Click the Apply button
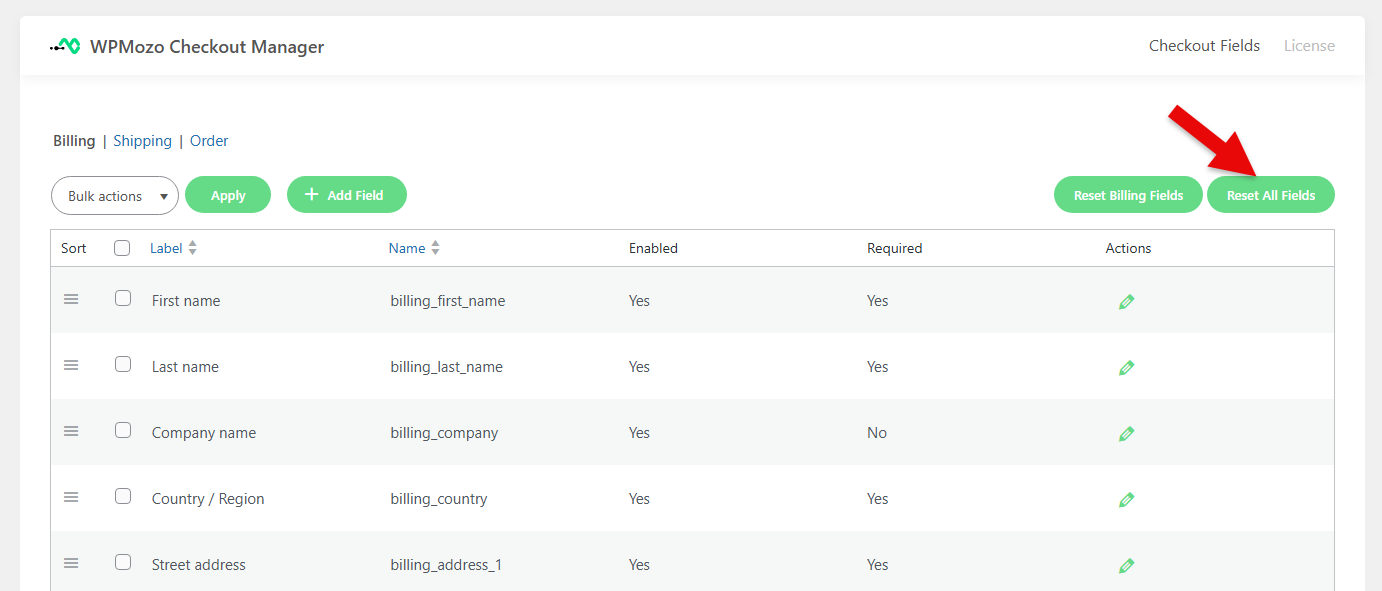The image size is (1382, 591). 228,195
